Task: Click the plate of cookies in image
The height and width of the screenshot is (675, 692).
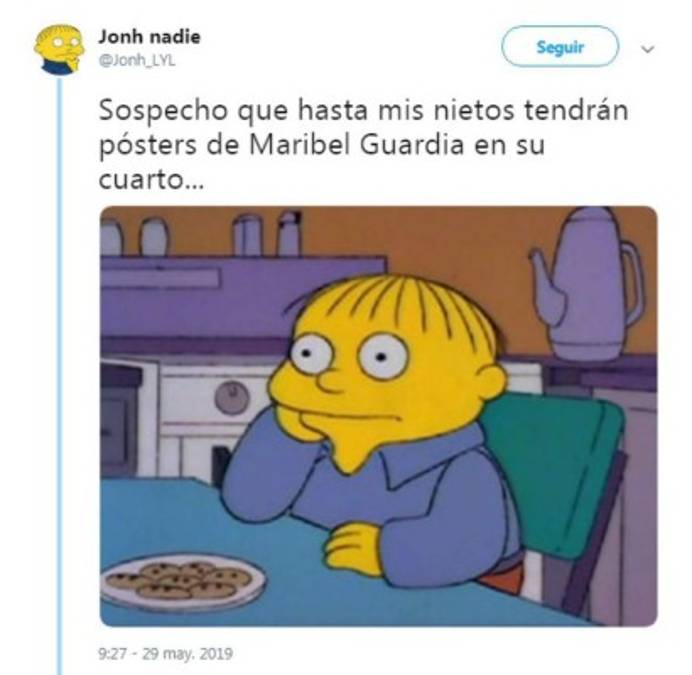Action: 182,581
